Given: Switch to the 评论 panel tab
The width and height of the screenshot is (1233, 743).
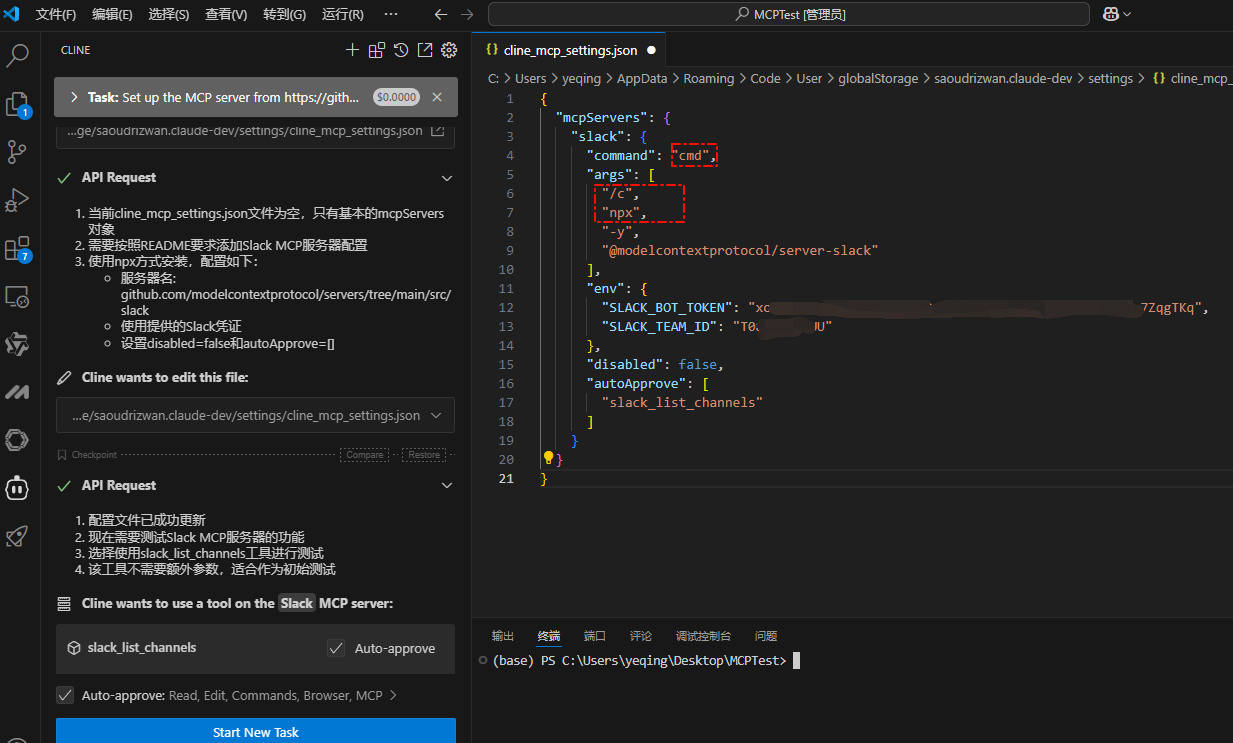Looking at the screenshot, I should pos(641,636).
